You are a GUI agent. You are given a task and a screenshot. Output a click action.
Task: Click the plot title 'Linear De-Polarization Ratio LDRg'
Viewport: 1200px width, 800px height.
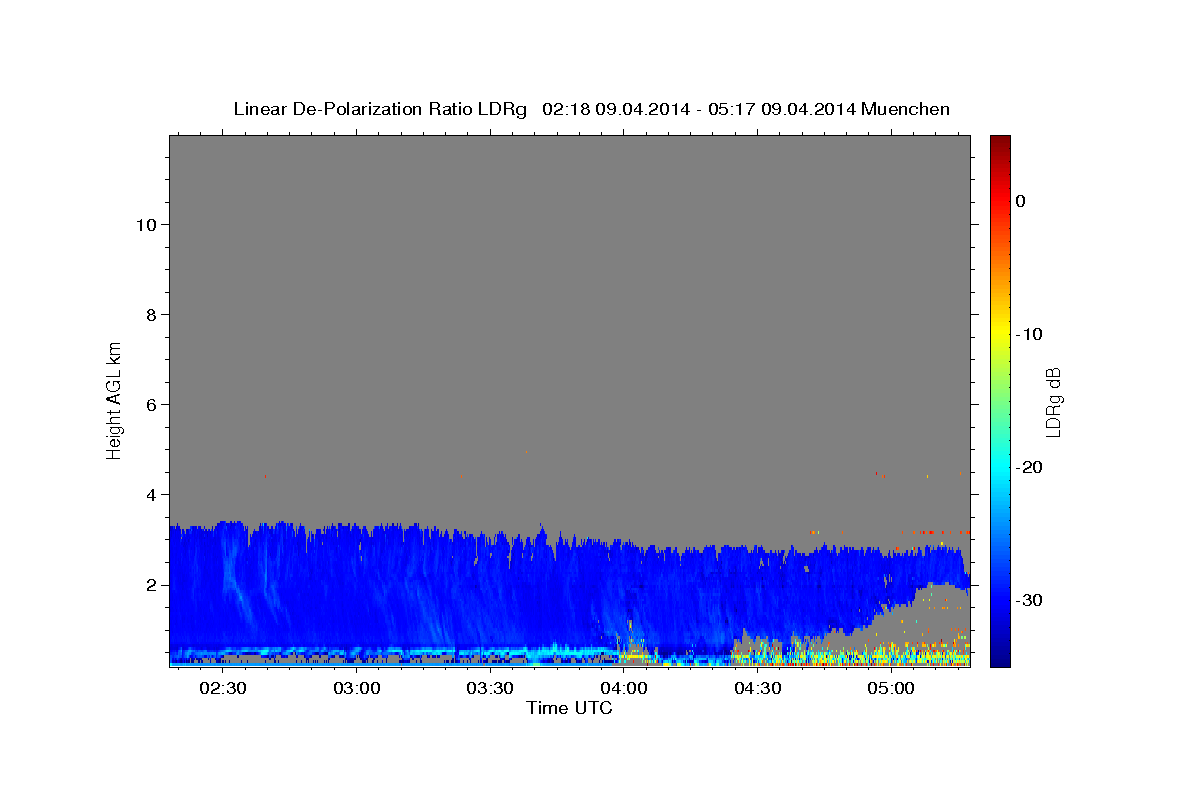[379, 109]
